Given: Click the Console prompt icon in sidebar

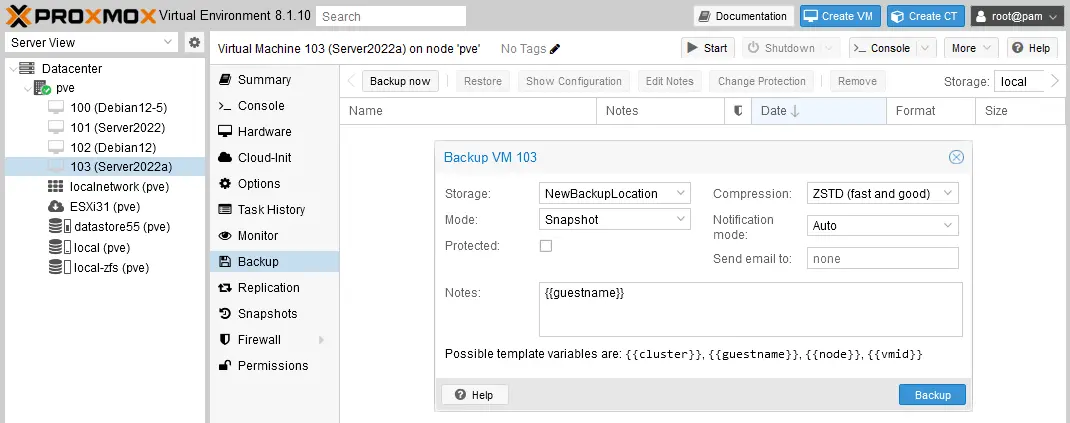Looking at the screenshot, I should tap(225, 106).
